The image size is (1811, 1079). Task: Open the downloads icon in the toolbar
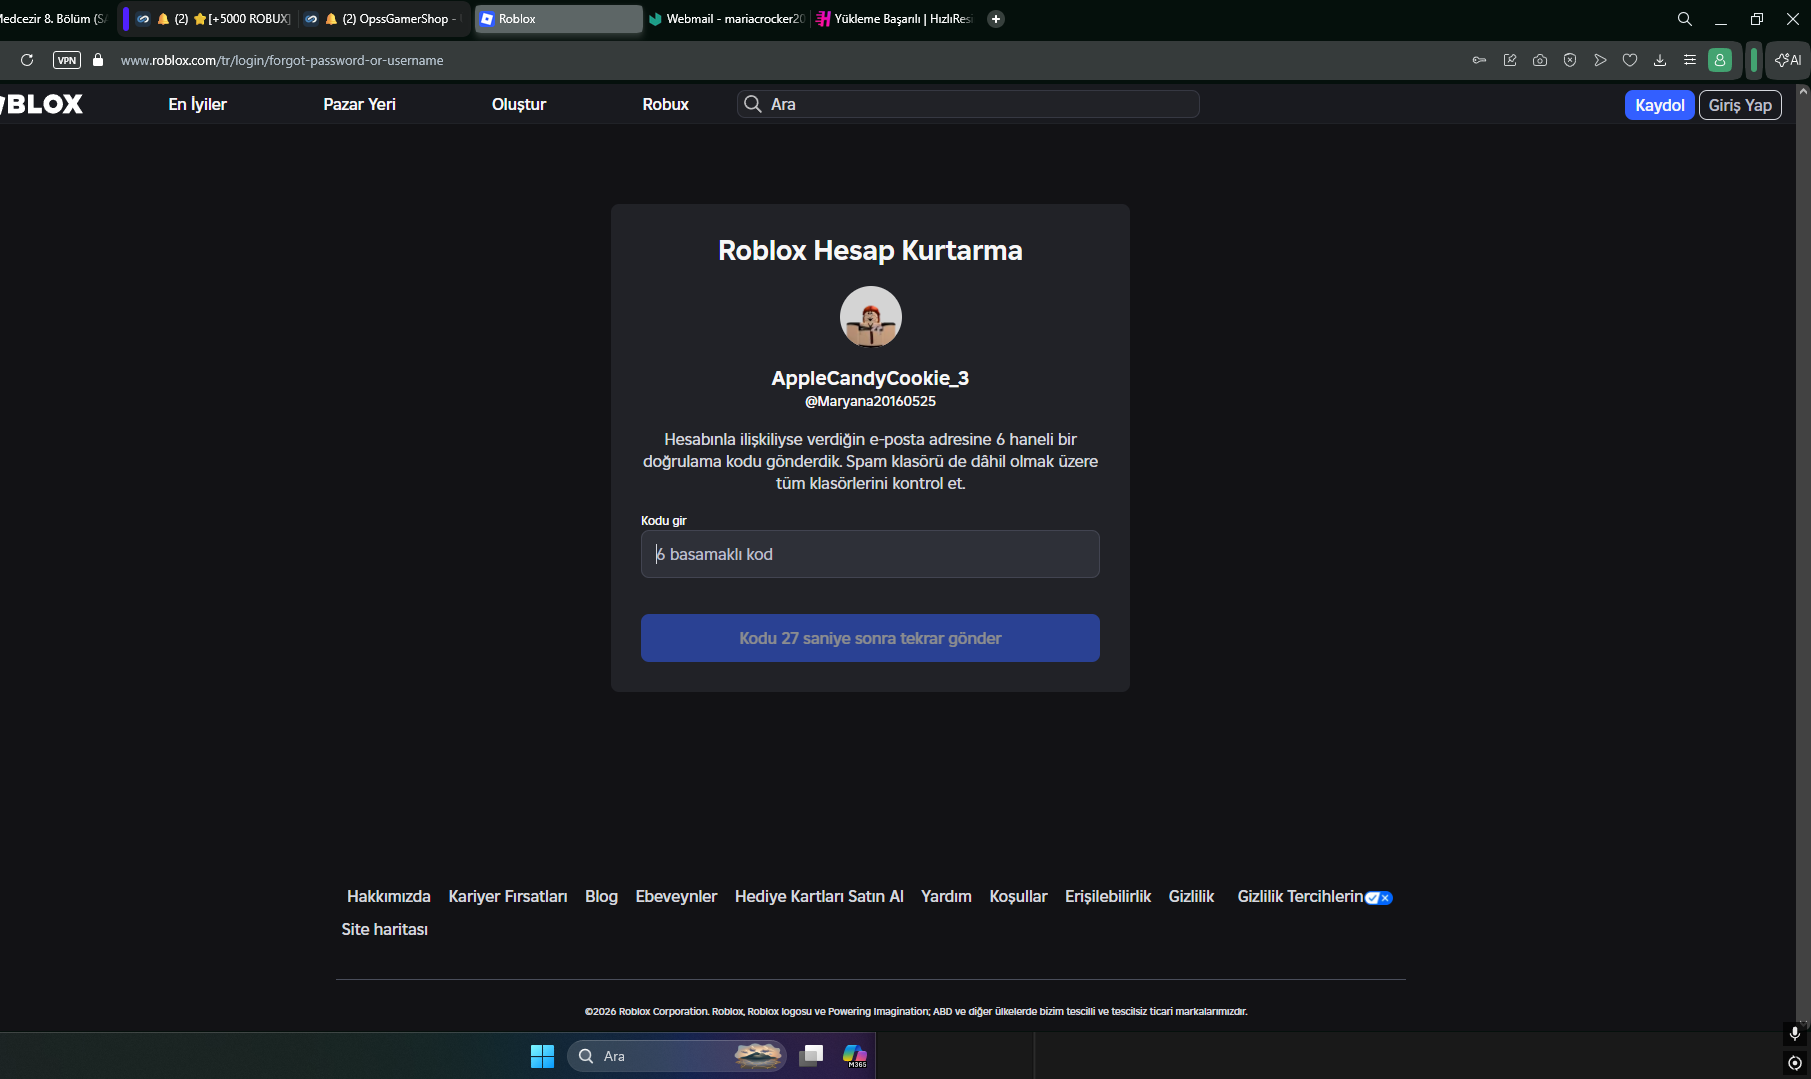(1660, 60)
